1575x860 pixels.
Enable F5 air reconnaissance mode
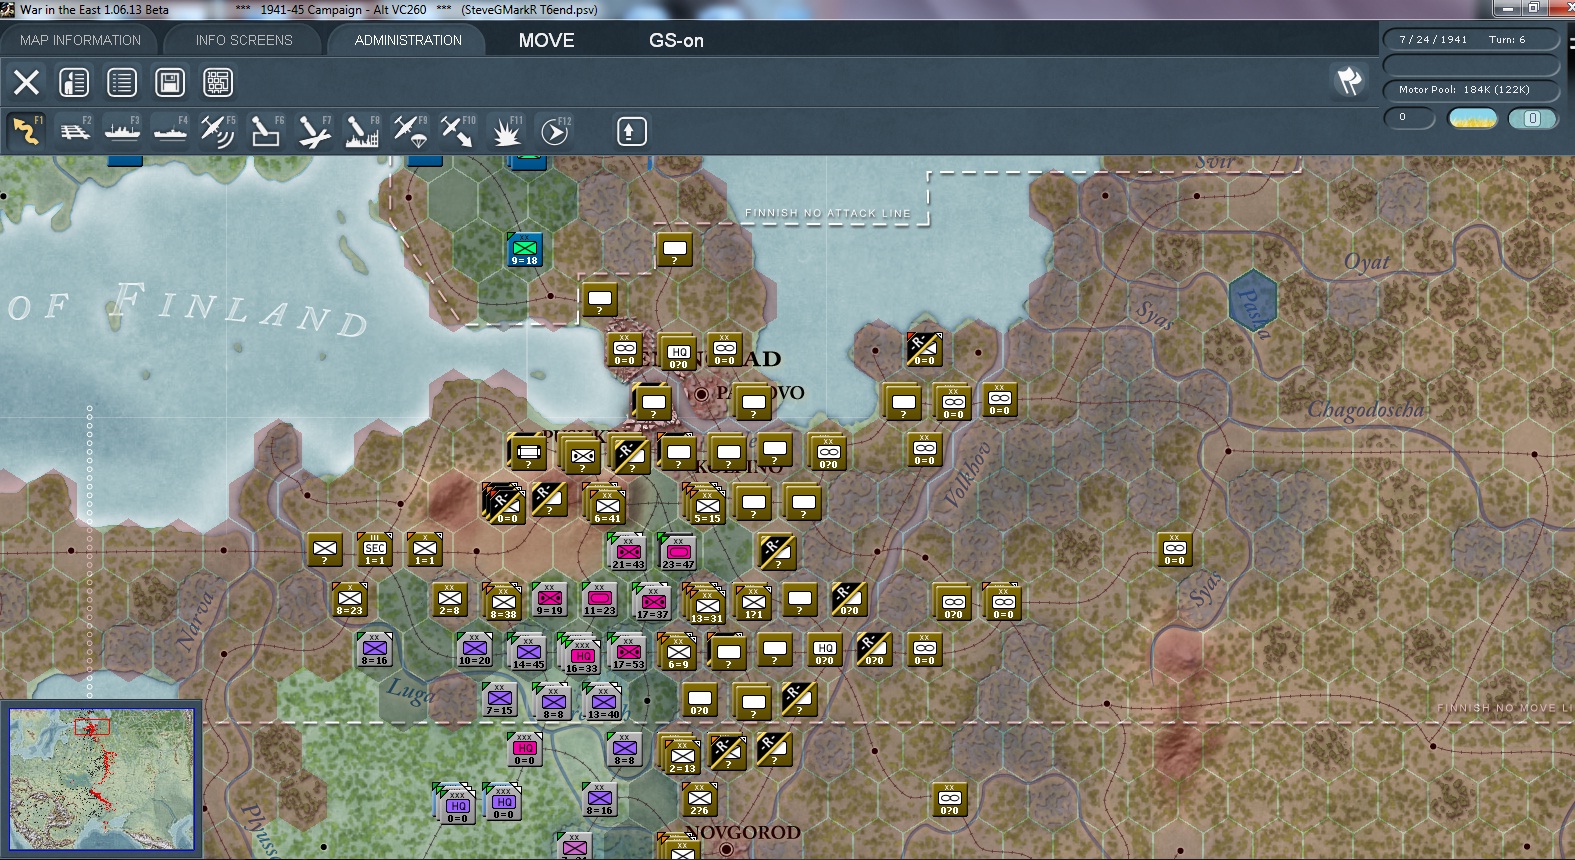[218, 131]
